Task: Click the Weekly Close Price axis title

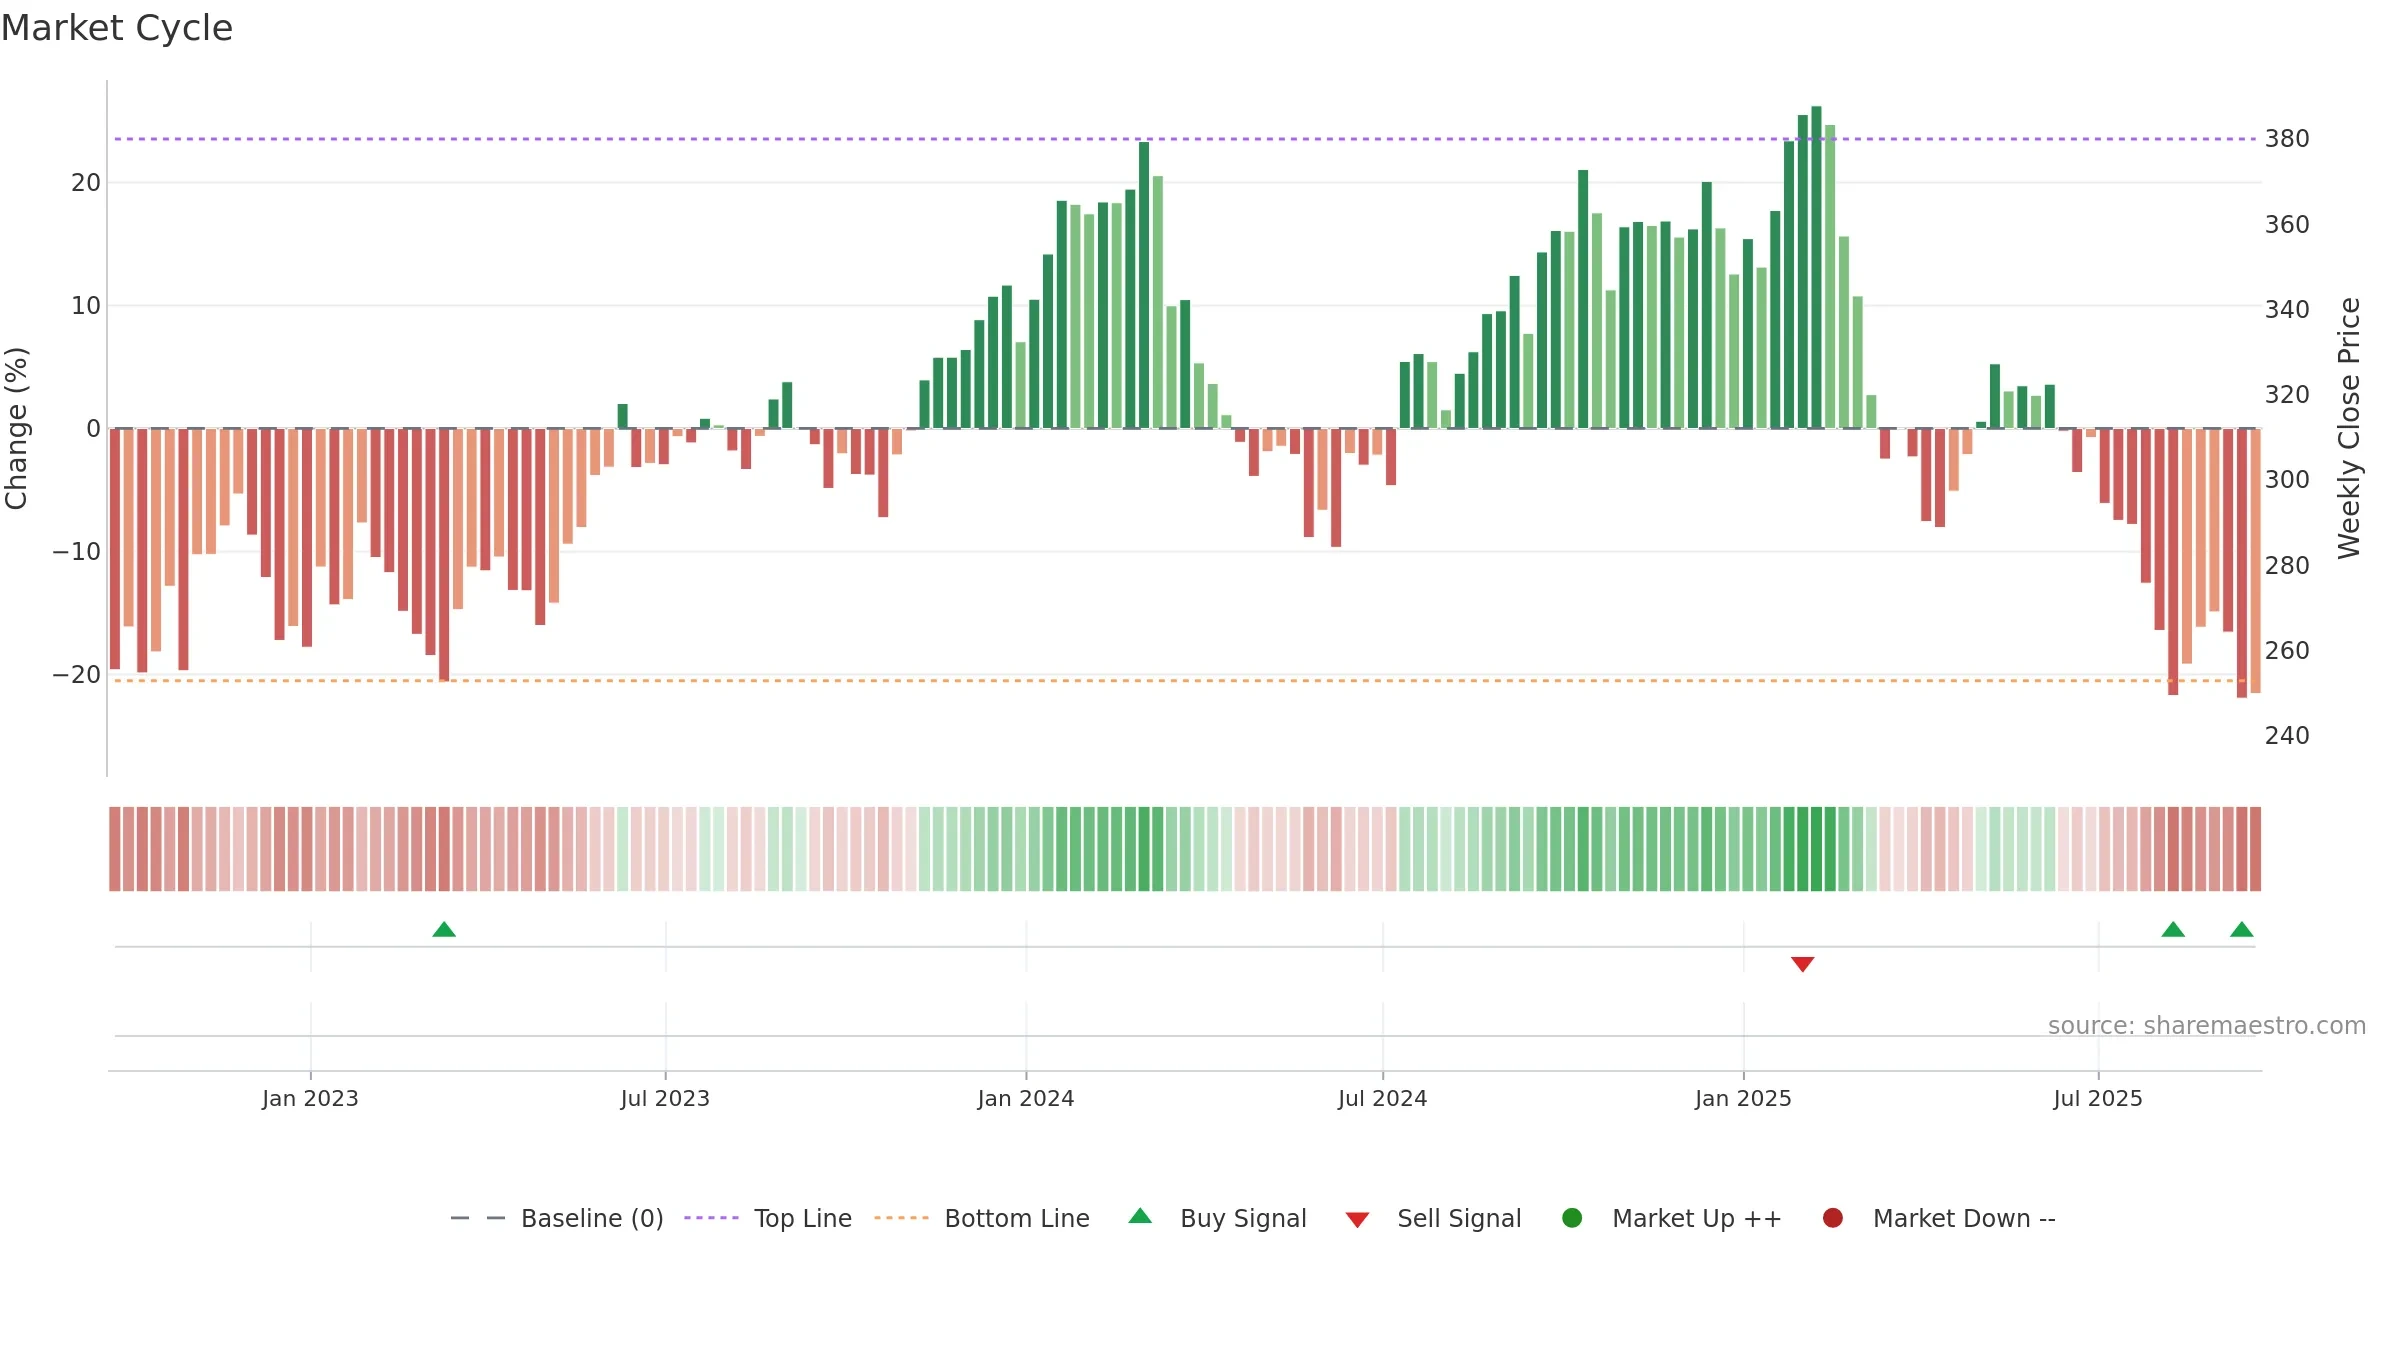Action: [x=2349, y=428]
